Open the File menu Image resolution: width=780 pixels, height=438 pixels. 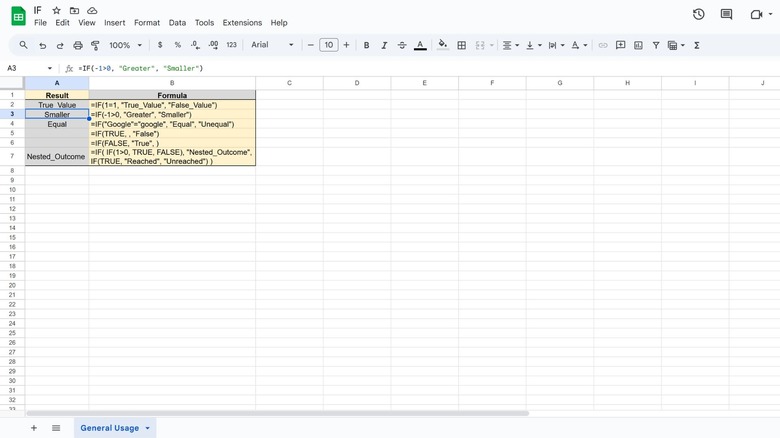(x=40, y=23)
